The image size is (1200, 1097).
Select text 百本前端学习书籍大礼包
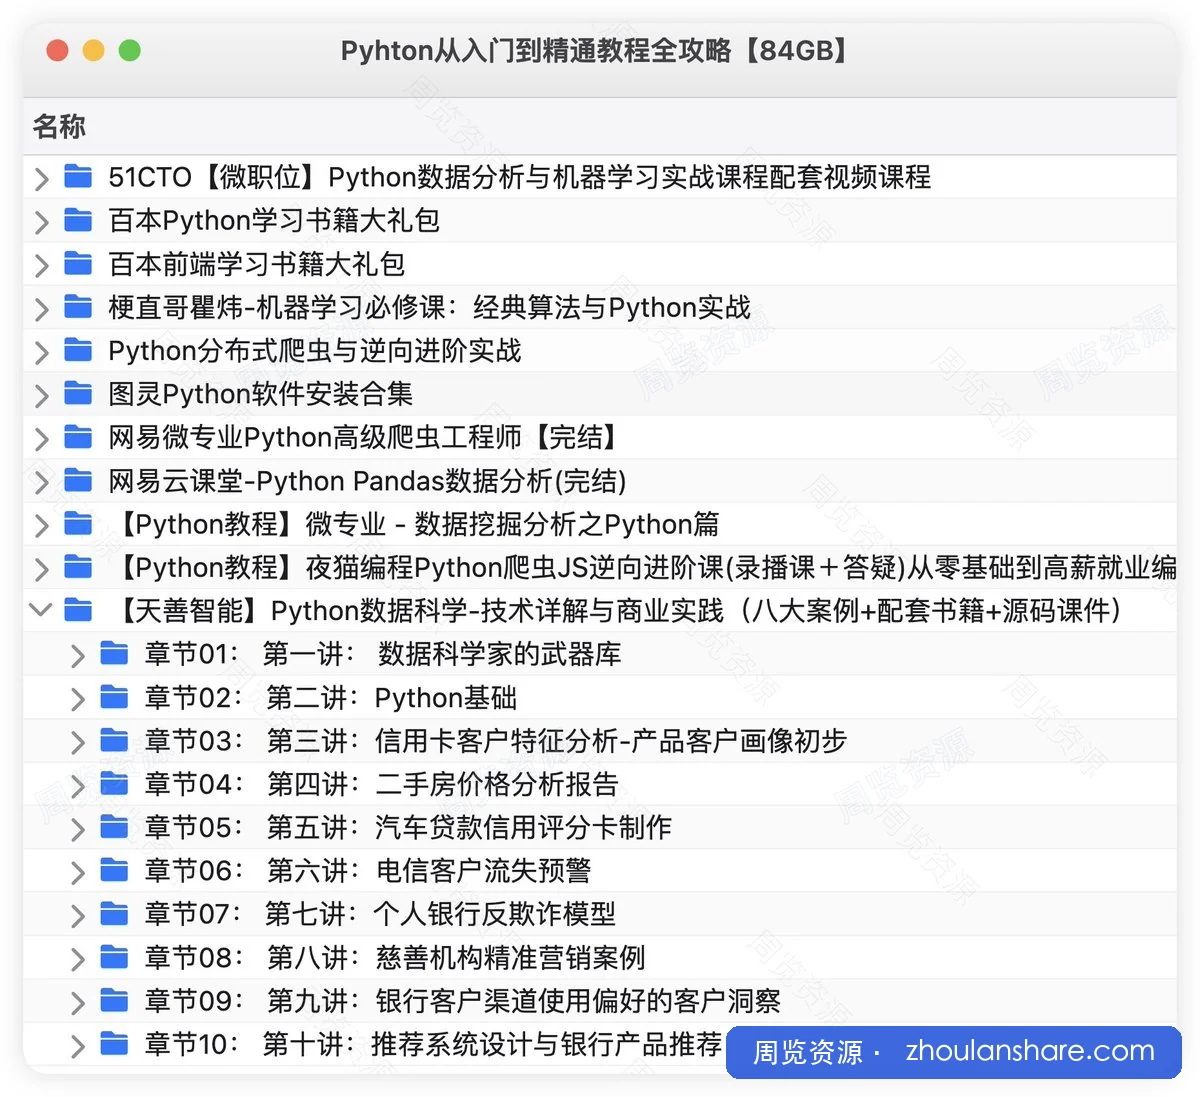pos(257,264)
